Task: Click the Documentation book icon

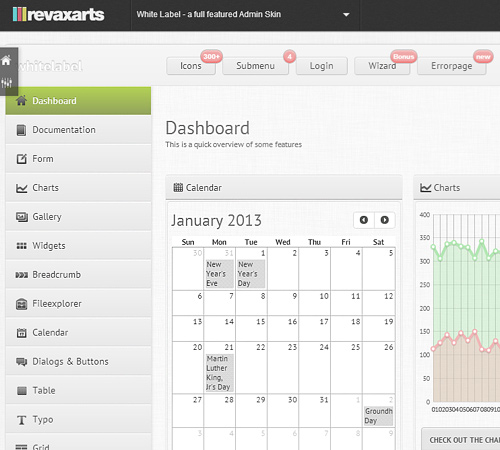Action: click(x=21, y=130)
